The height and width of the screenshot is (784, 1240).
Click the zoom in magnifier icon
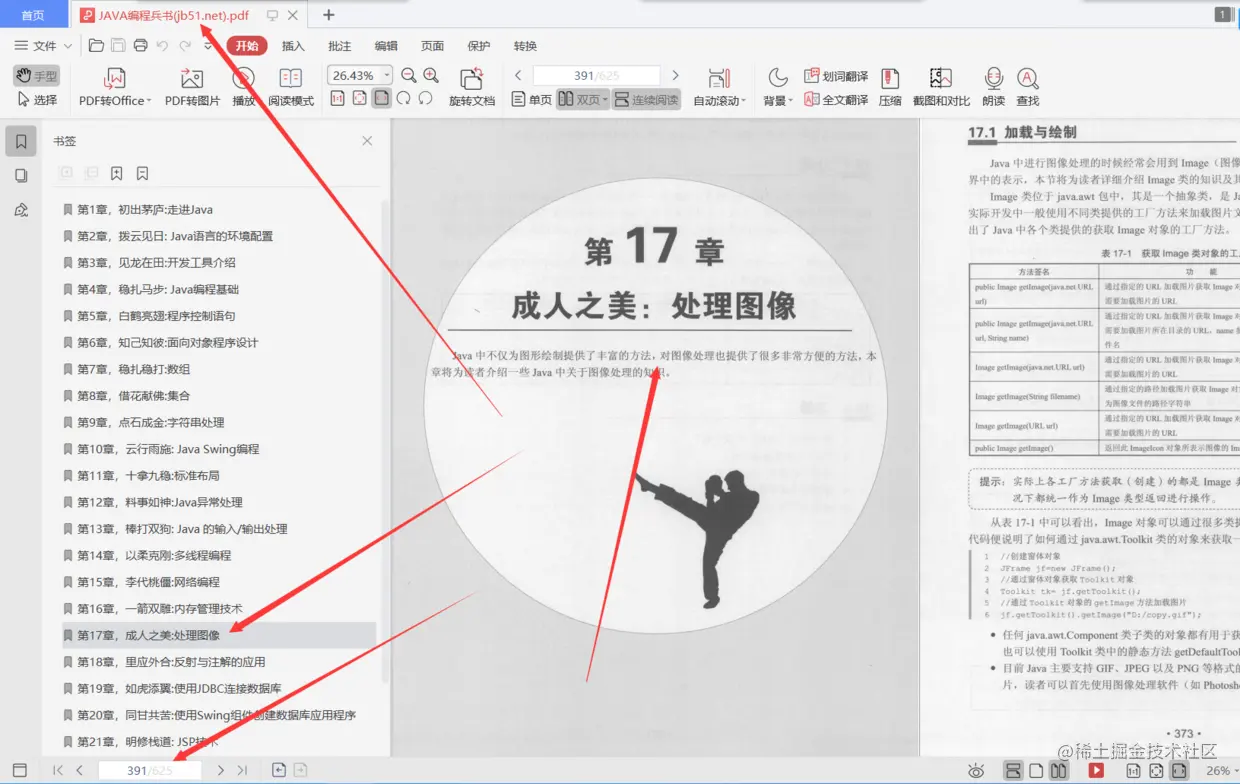click(431, 75)
